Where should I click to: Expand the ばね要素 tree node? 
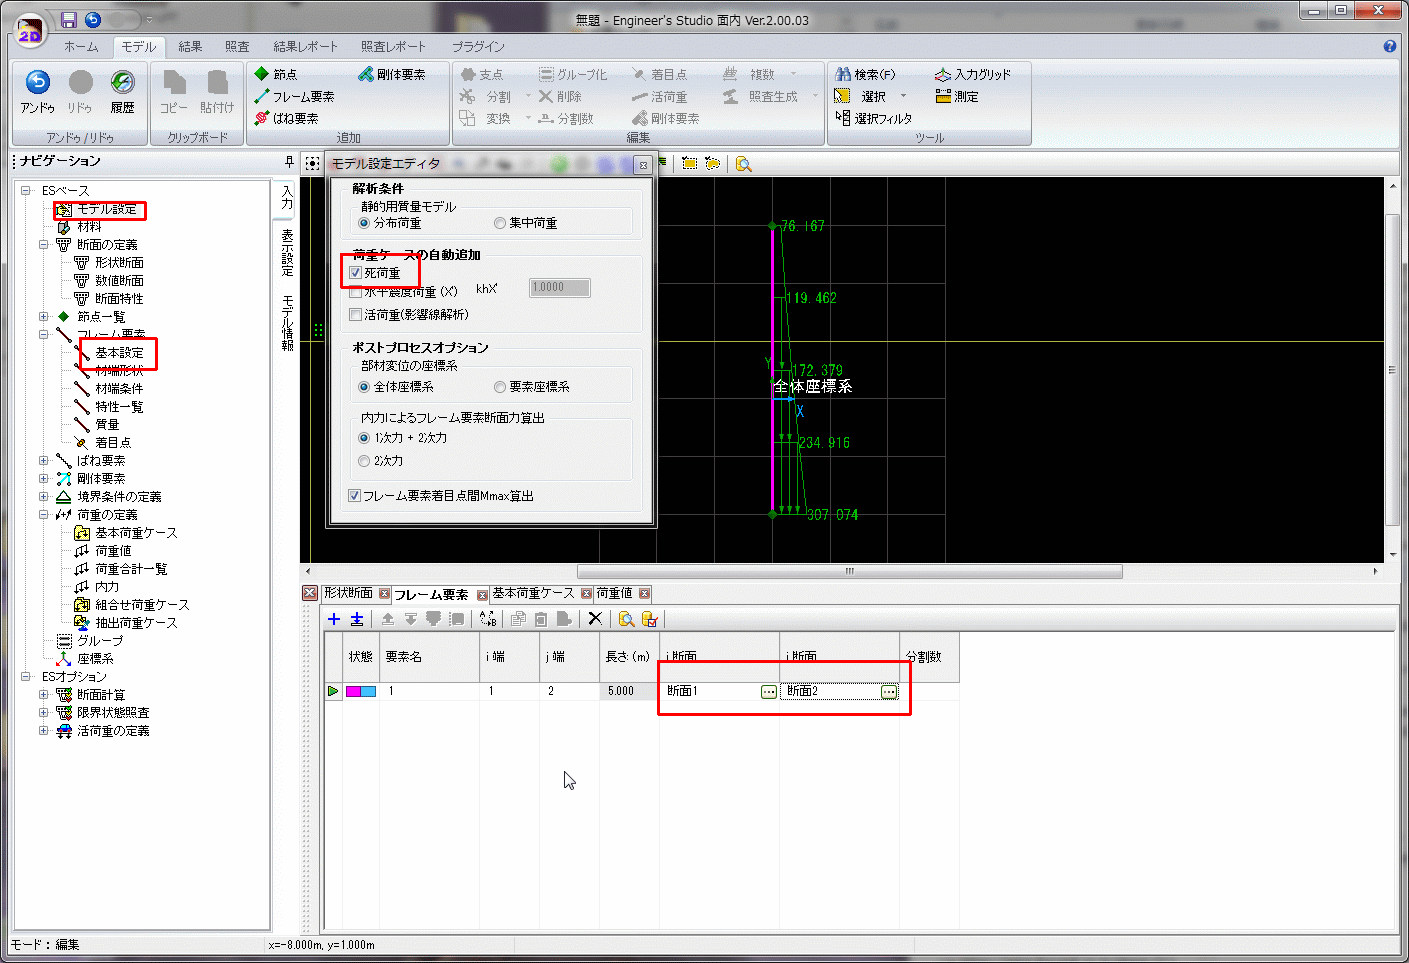[x=44, y=460]
